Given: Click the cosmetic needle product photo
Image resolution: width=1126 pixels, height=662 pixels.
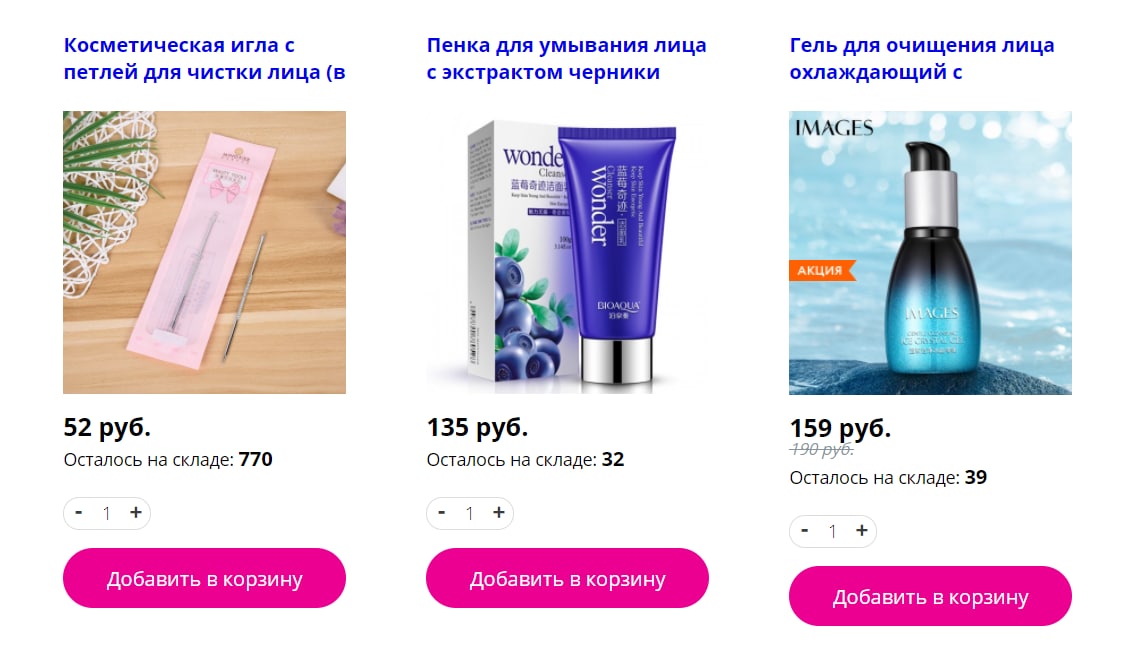Looking at the screenshot, I should pyautogui.click(x=205, y=252).
